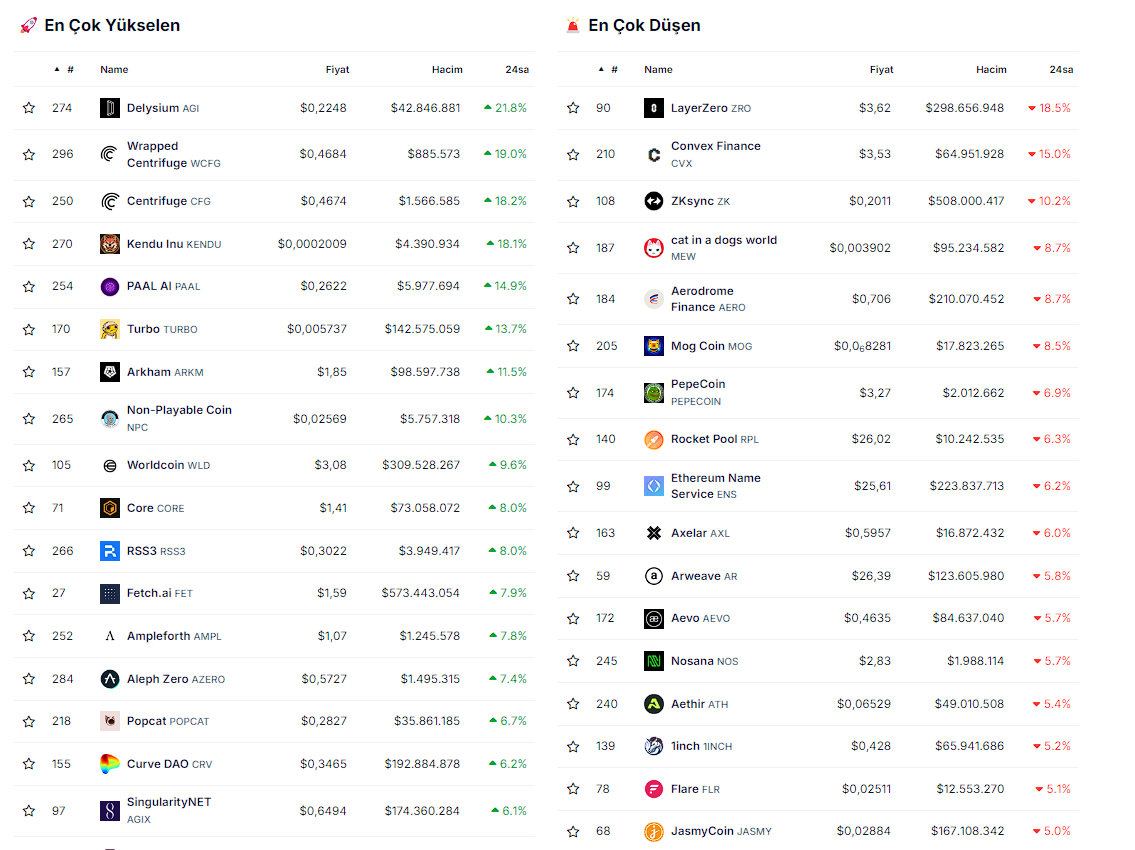Star the Fetch.ai row as favorite
Viewport: 1135px width, 850px height.
(29, 593)
